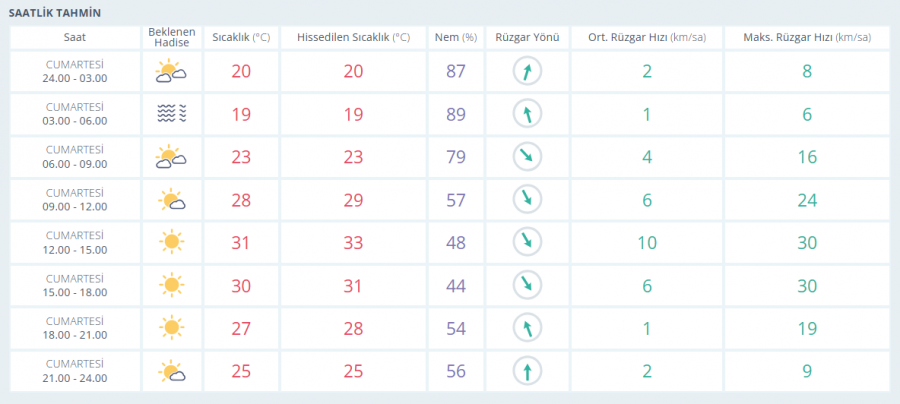
Task: Select the CUMARTESİ 24.00 - 03.00 time cell
Action: (x=75, y=72)
